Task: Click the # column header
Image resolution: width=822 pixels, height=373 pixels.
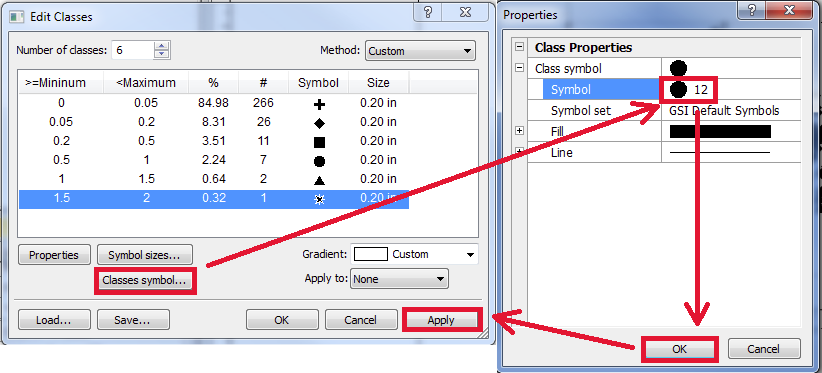Action: pos(264,83)
